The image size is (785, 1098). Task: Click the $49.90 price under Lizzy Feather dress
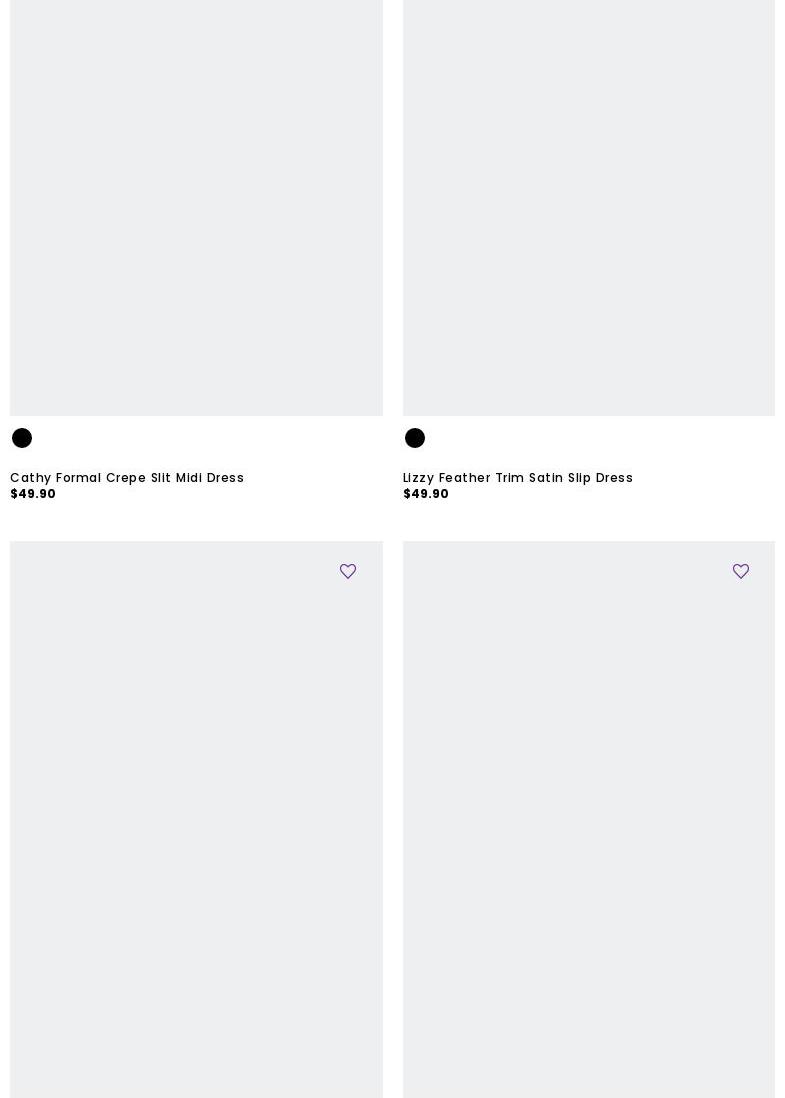click(x=426, y=494)
